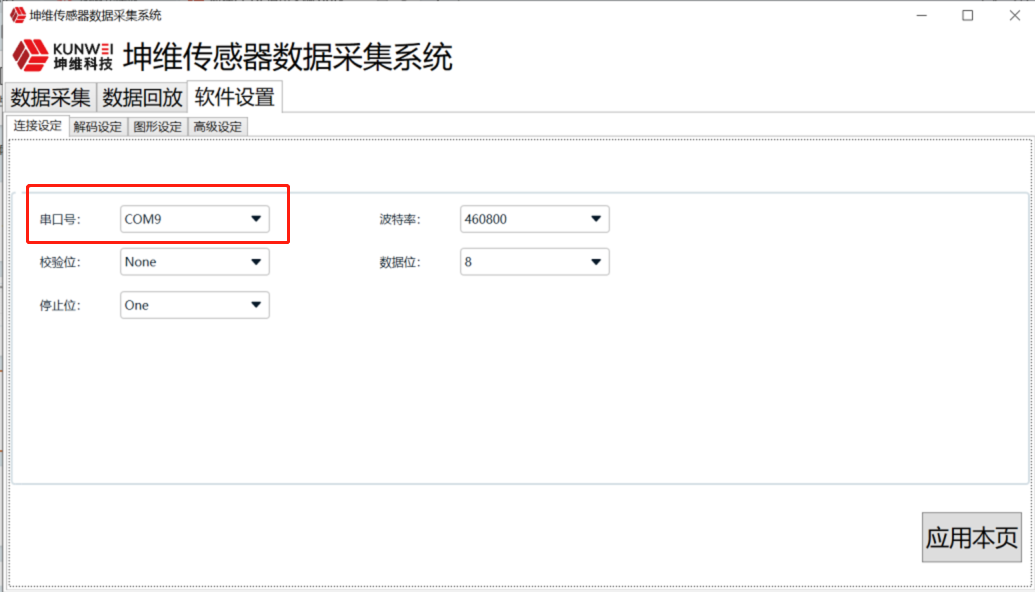This screenshot has width=1035, height=592.
Task: Maximize the application window
Action: coord(967,15)
